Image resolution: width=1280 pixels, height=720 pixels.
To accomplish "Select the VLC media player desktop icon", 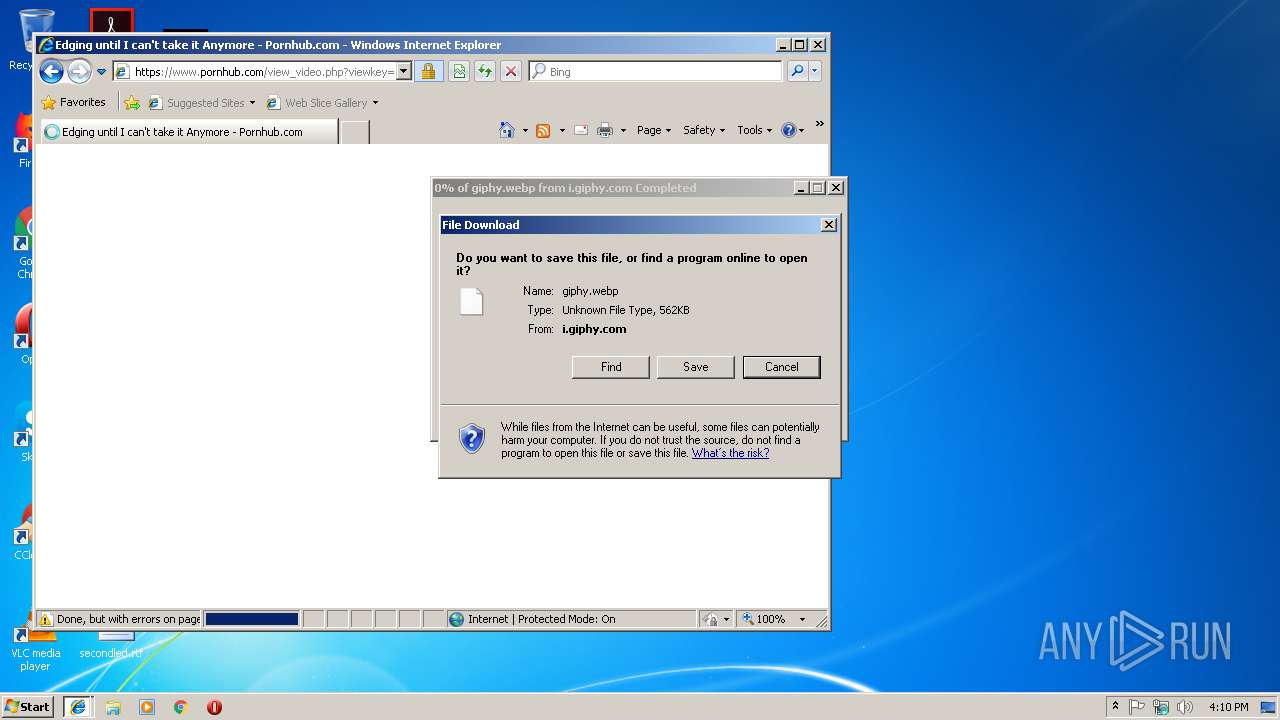I will [35, 647].
